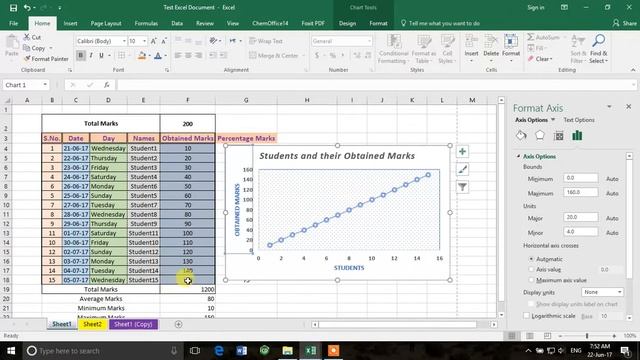
Task: Open the Name Box dropdown arrow
Action: (45, 85)
